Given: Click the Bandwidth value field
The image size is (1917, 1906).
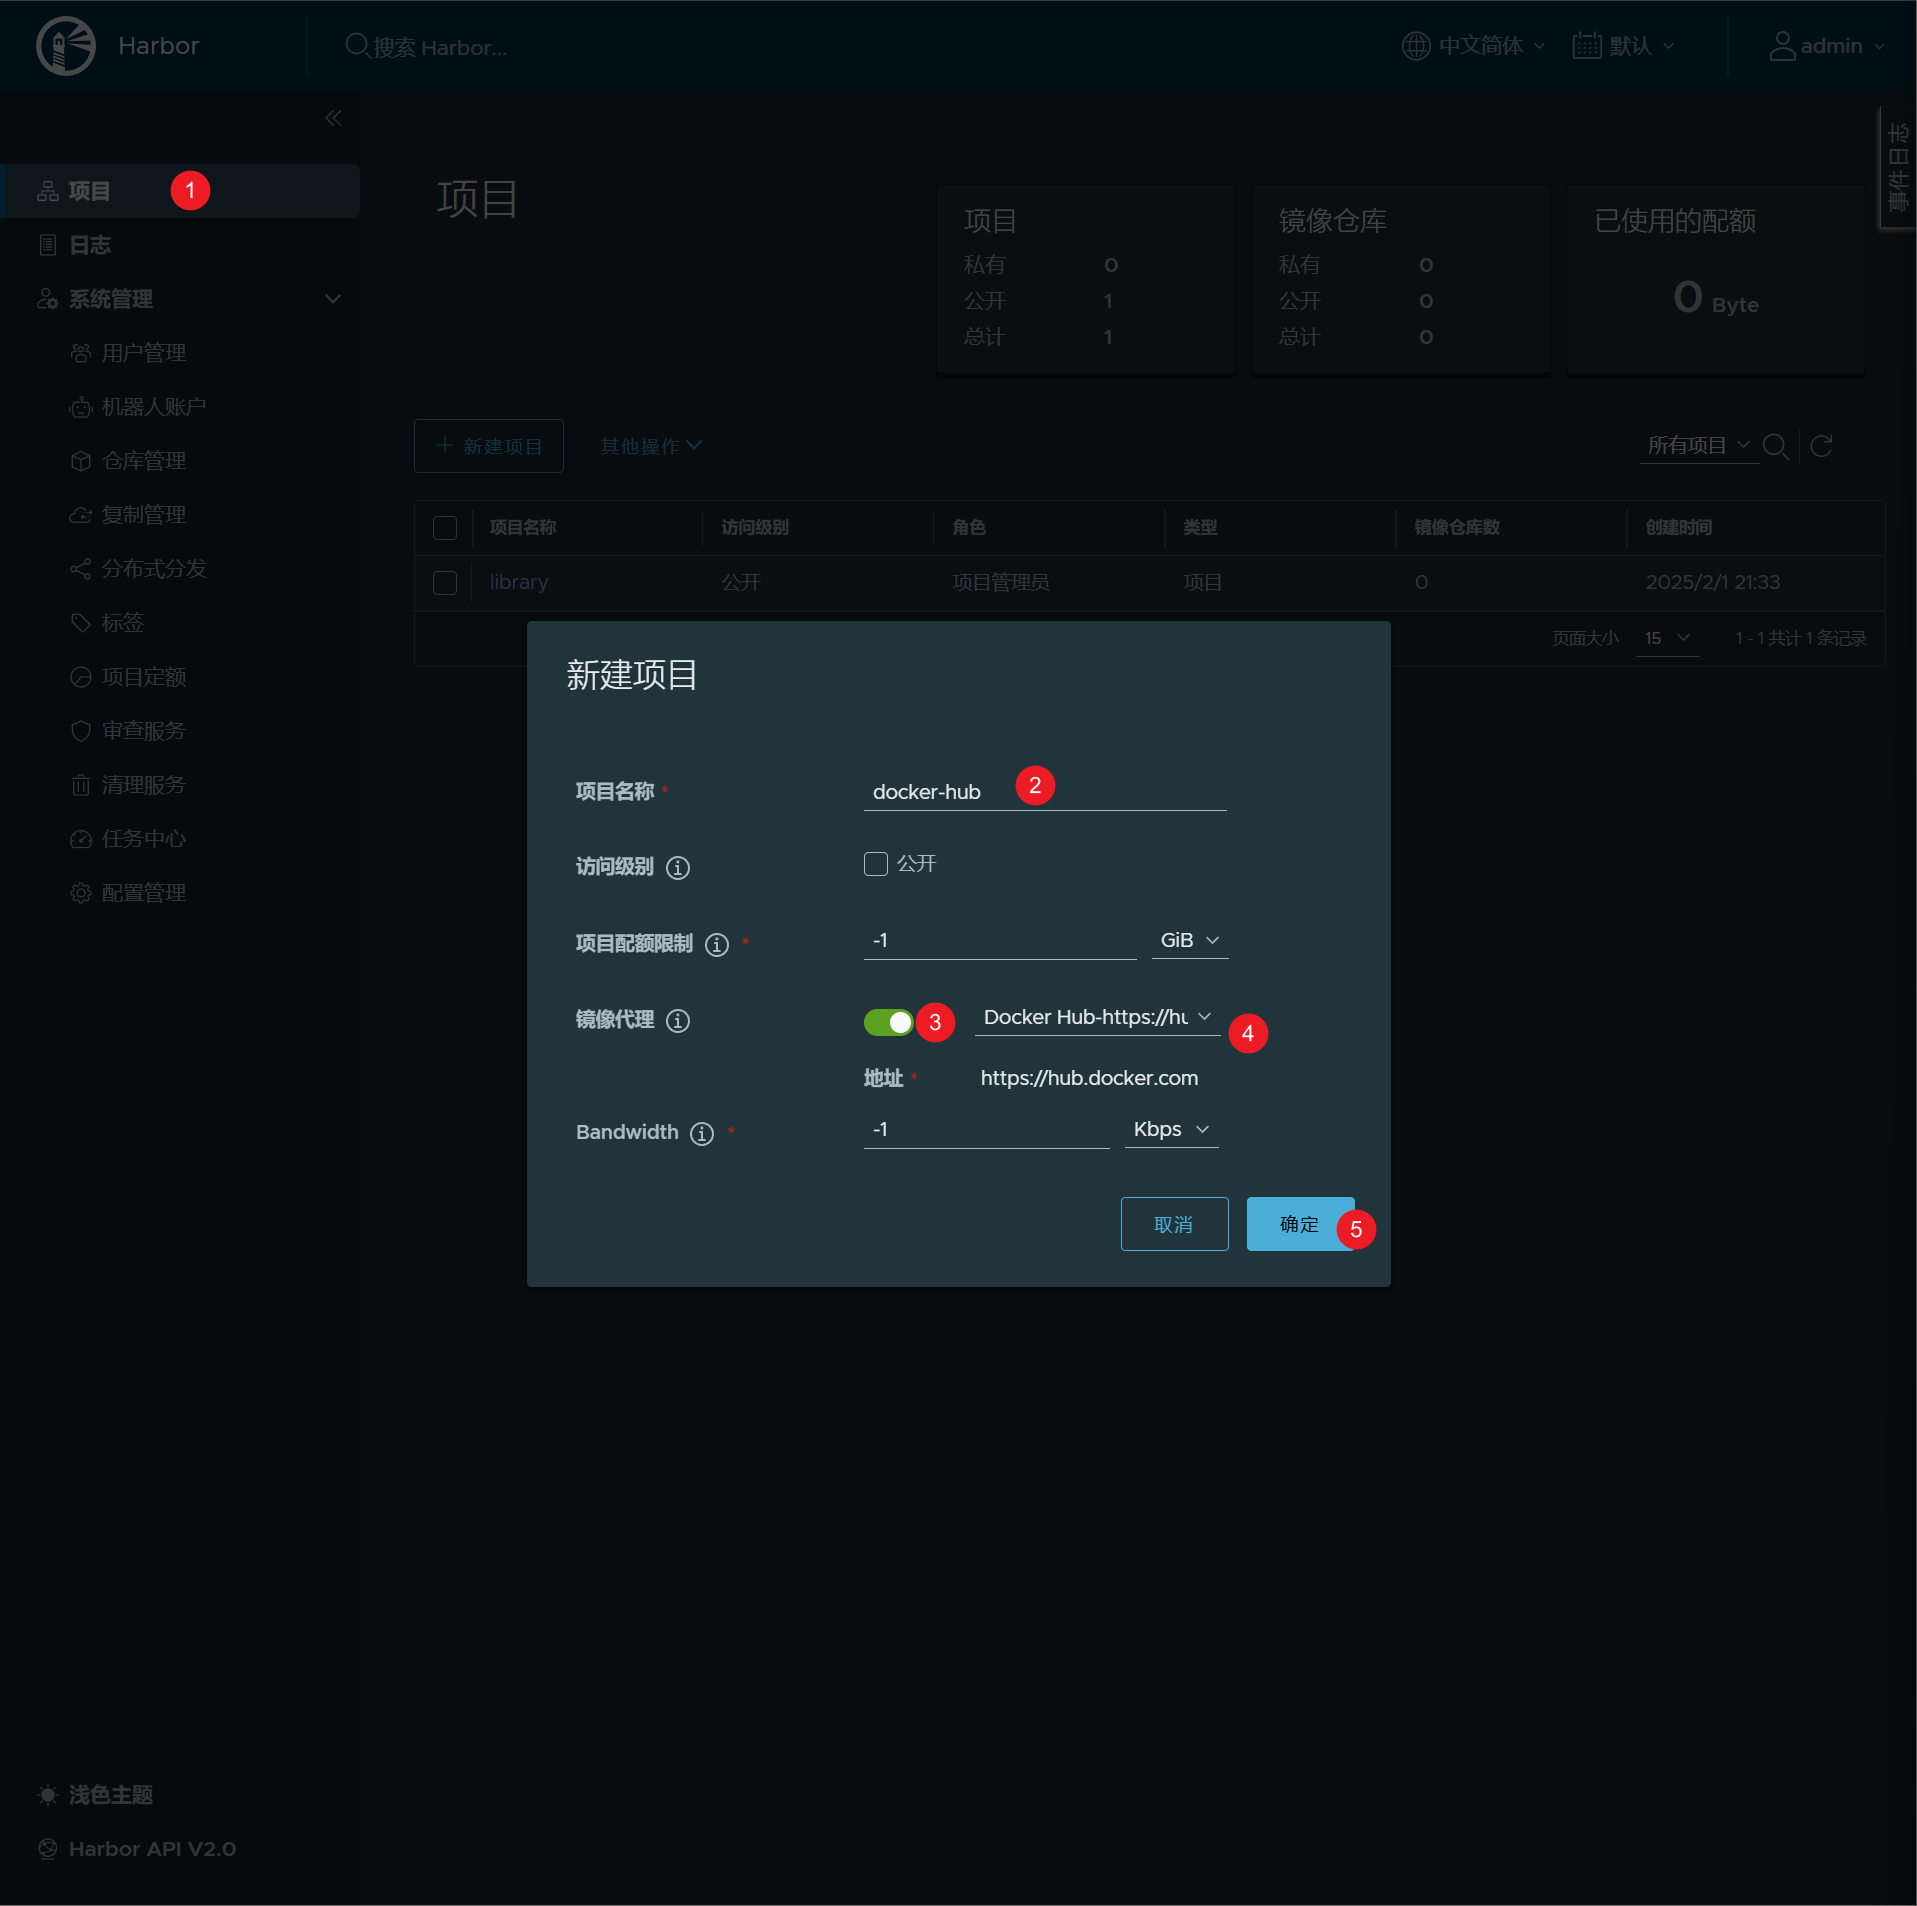Looking at the screenshot, I should [x=986, y=1129].
